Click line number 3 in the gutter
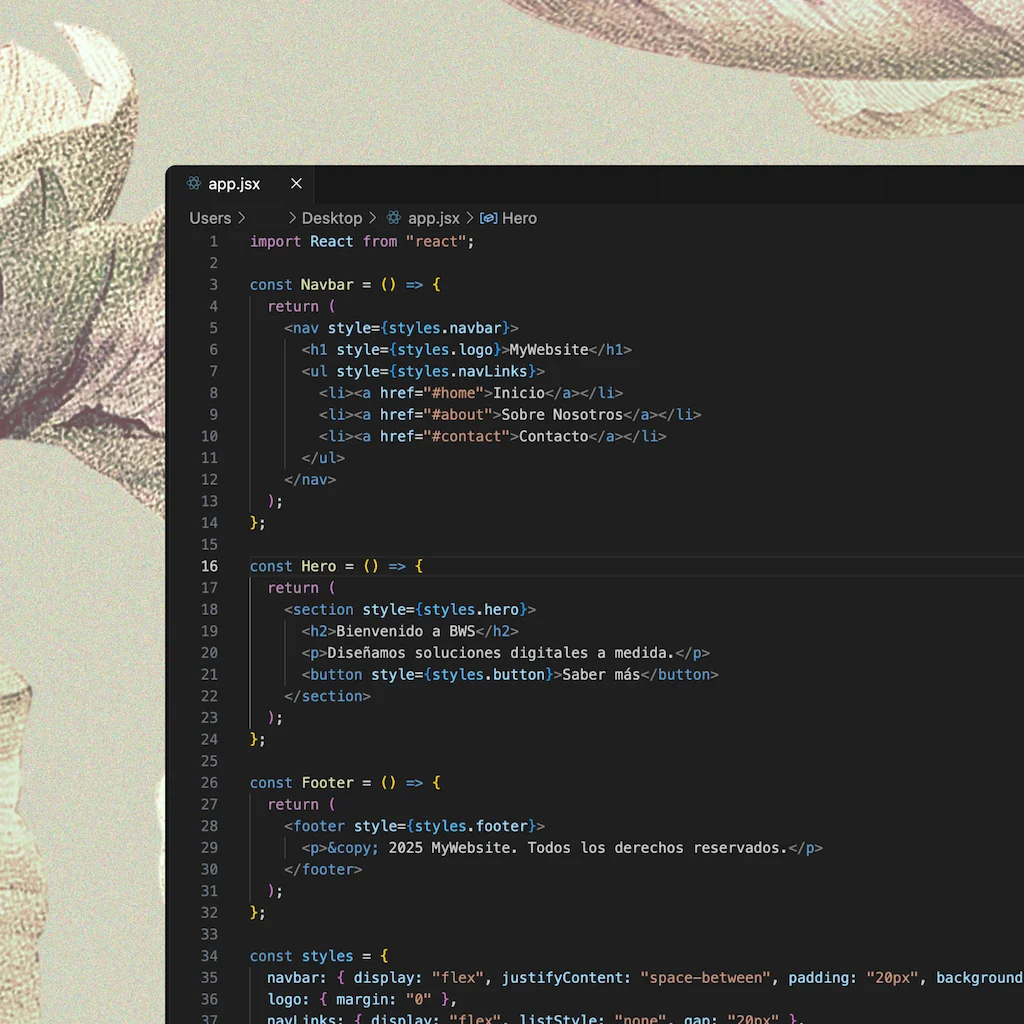 (x=214, y=285)
